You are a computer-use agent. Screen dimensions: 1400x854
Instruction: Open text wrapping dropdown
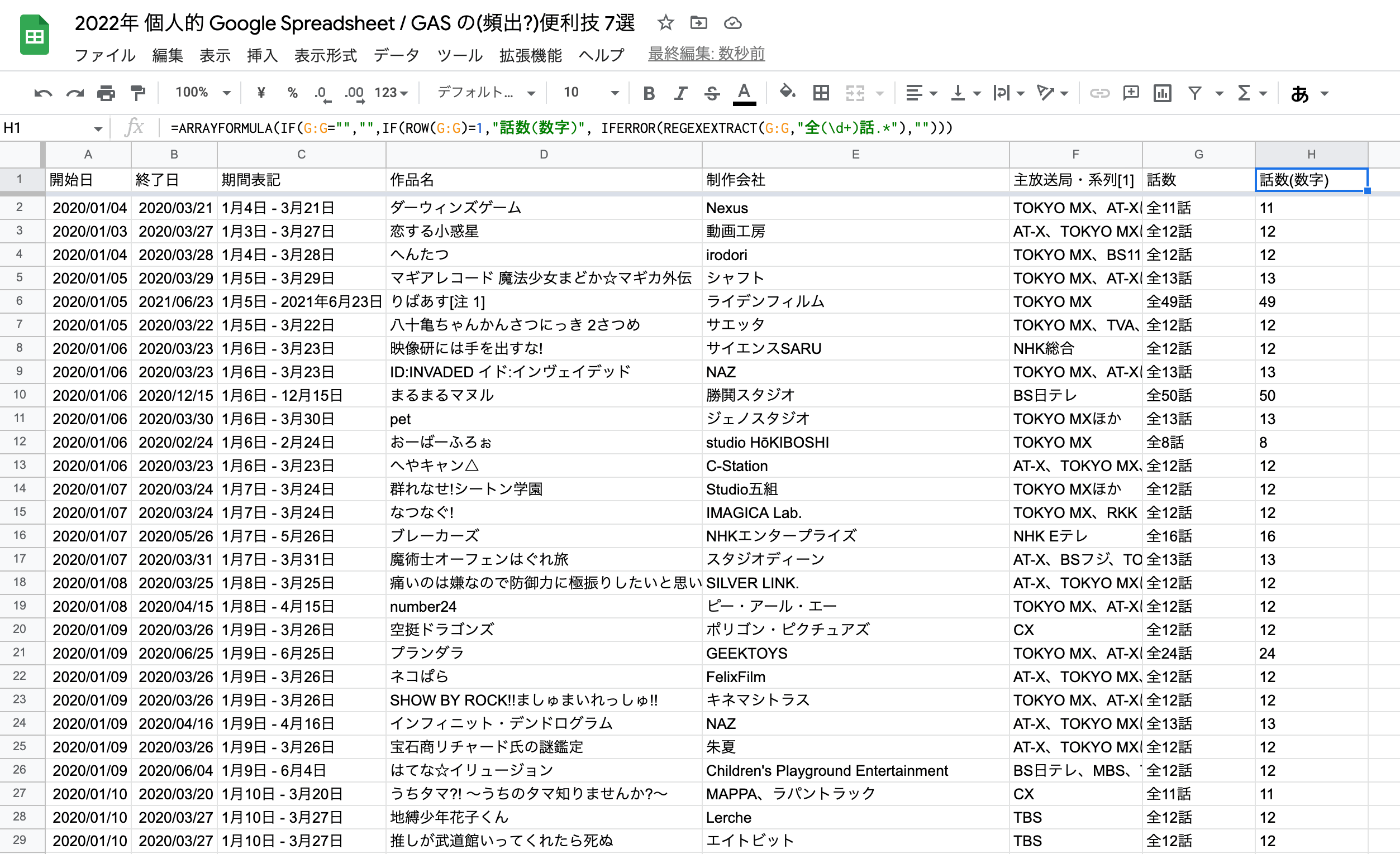tap(1008, 93)
